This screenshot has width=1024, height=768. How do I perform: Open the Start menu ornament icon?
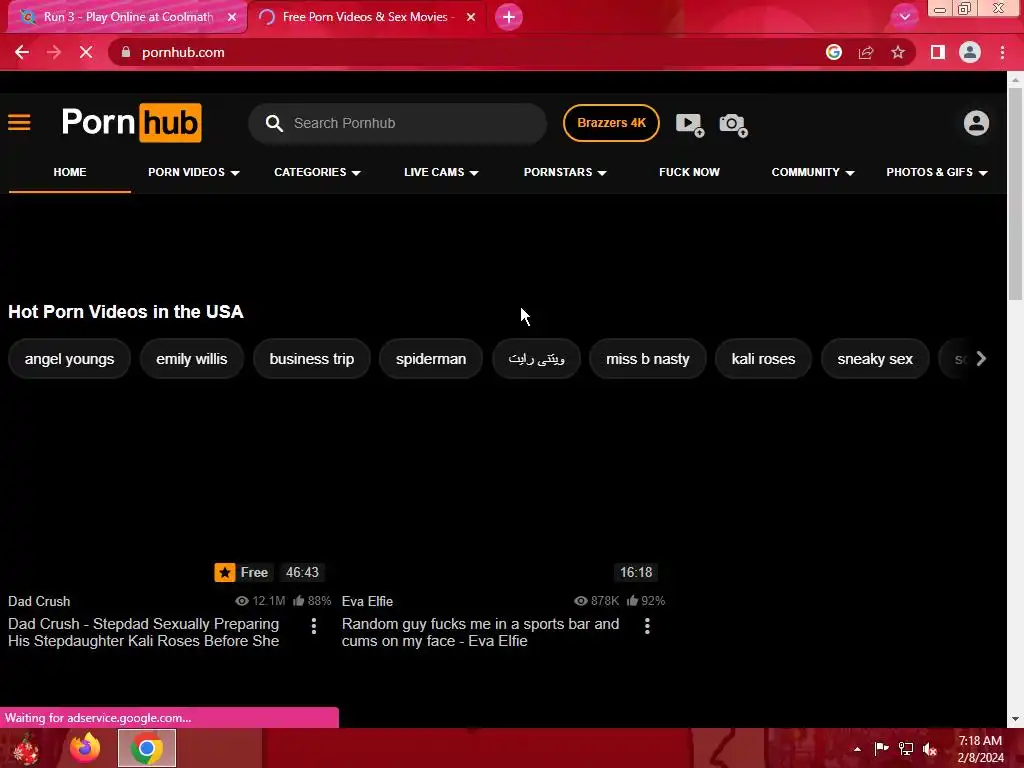point(26,748)
